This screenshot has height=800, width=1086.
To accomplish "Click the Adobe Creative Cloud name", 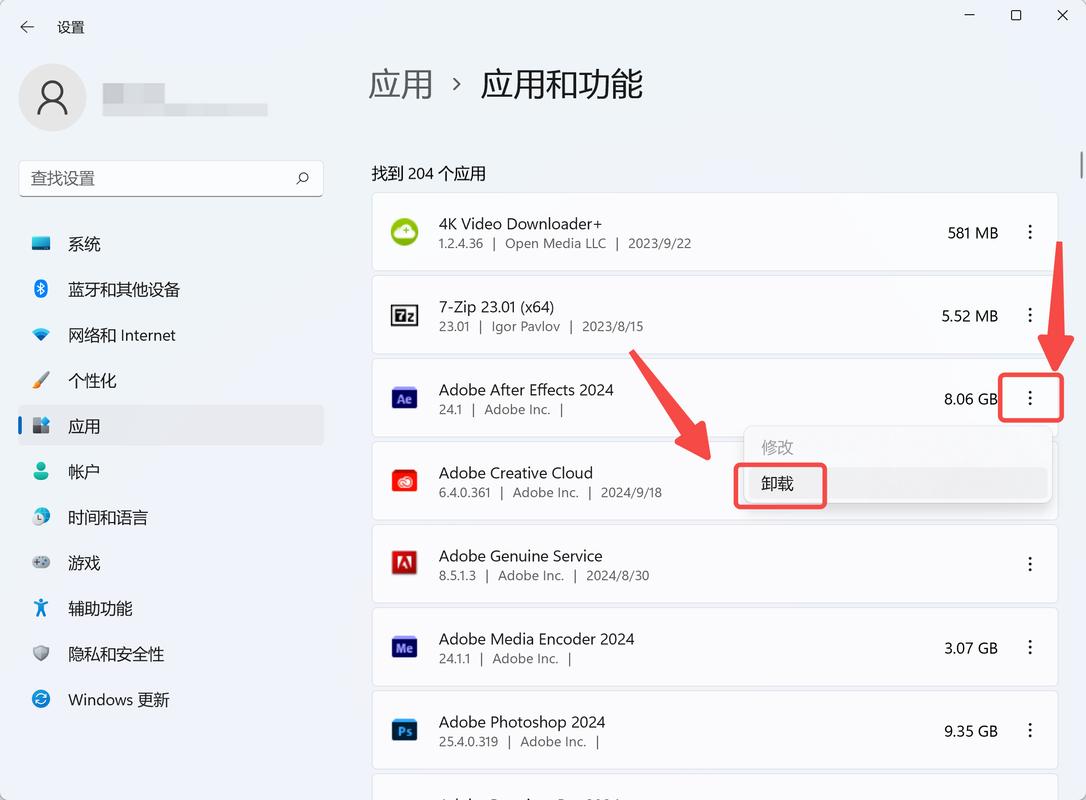I will coord(516,473).
